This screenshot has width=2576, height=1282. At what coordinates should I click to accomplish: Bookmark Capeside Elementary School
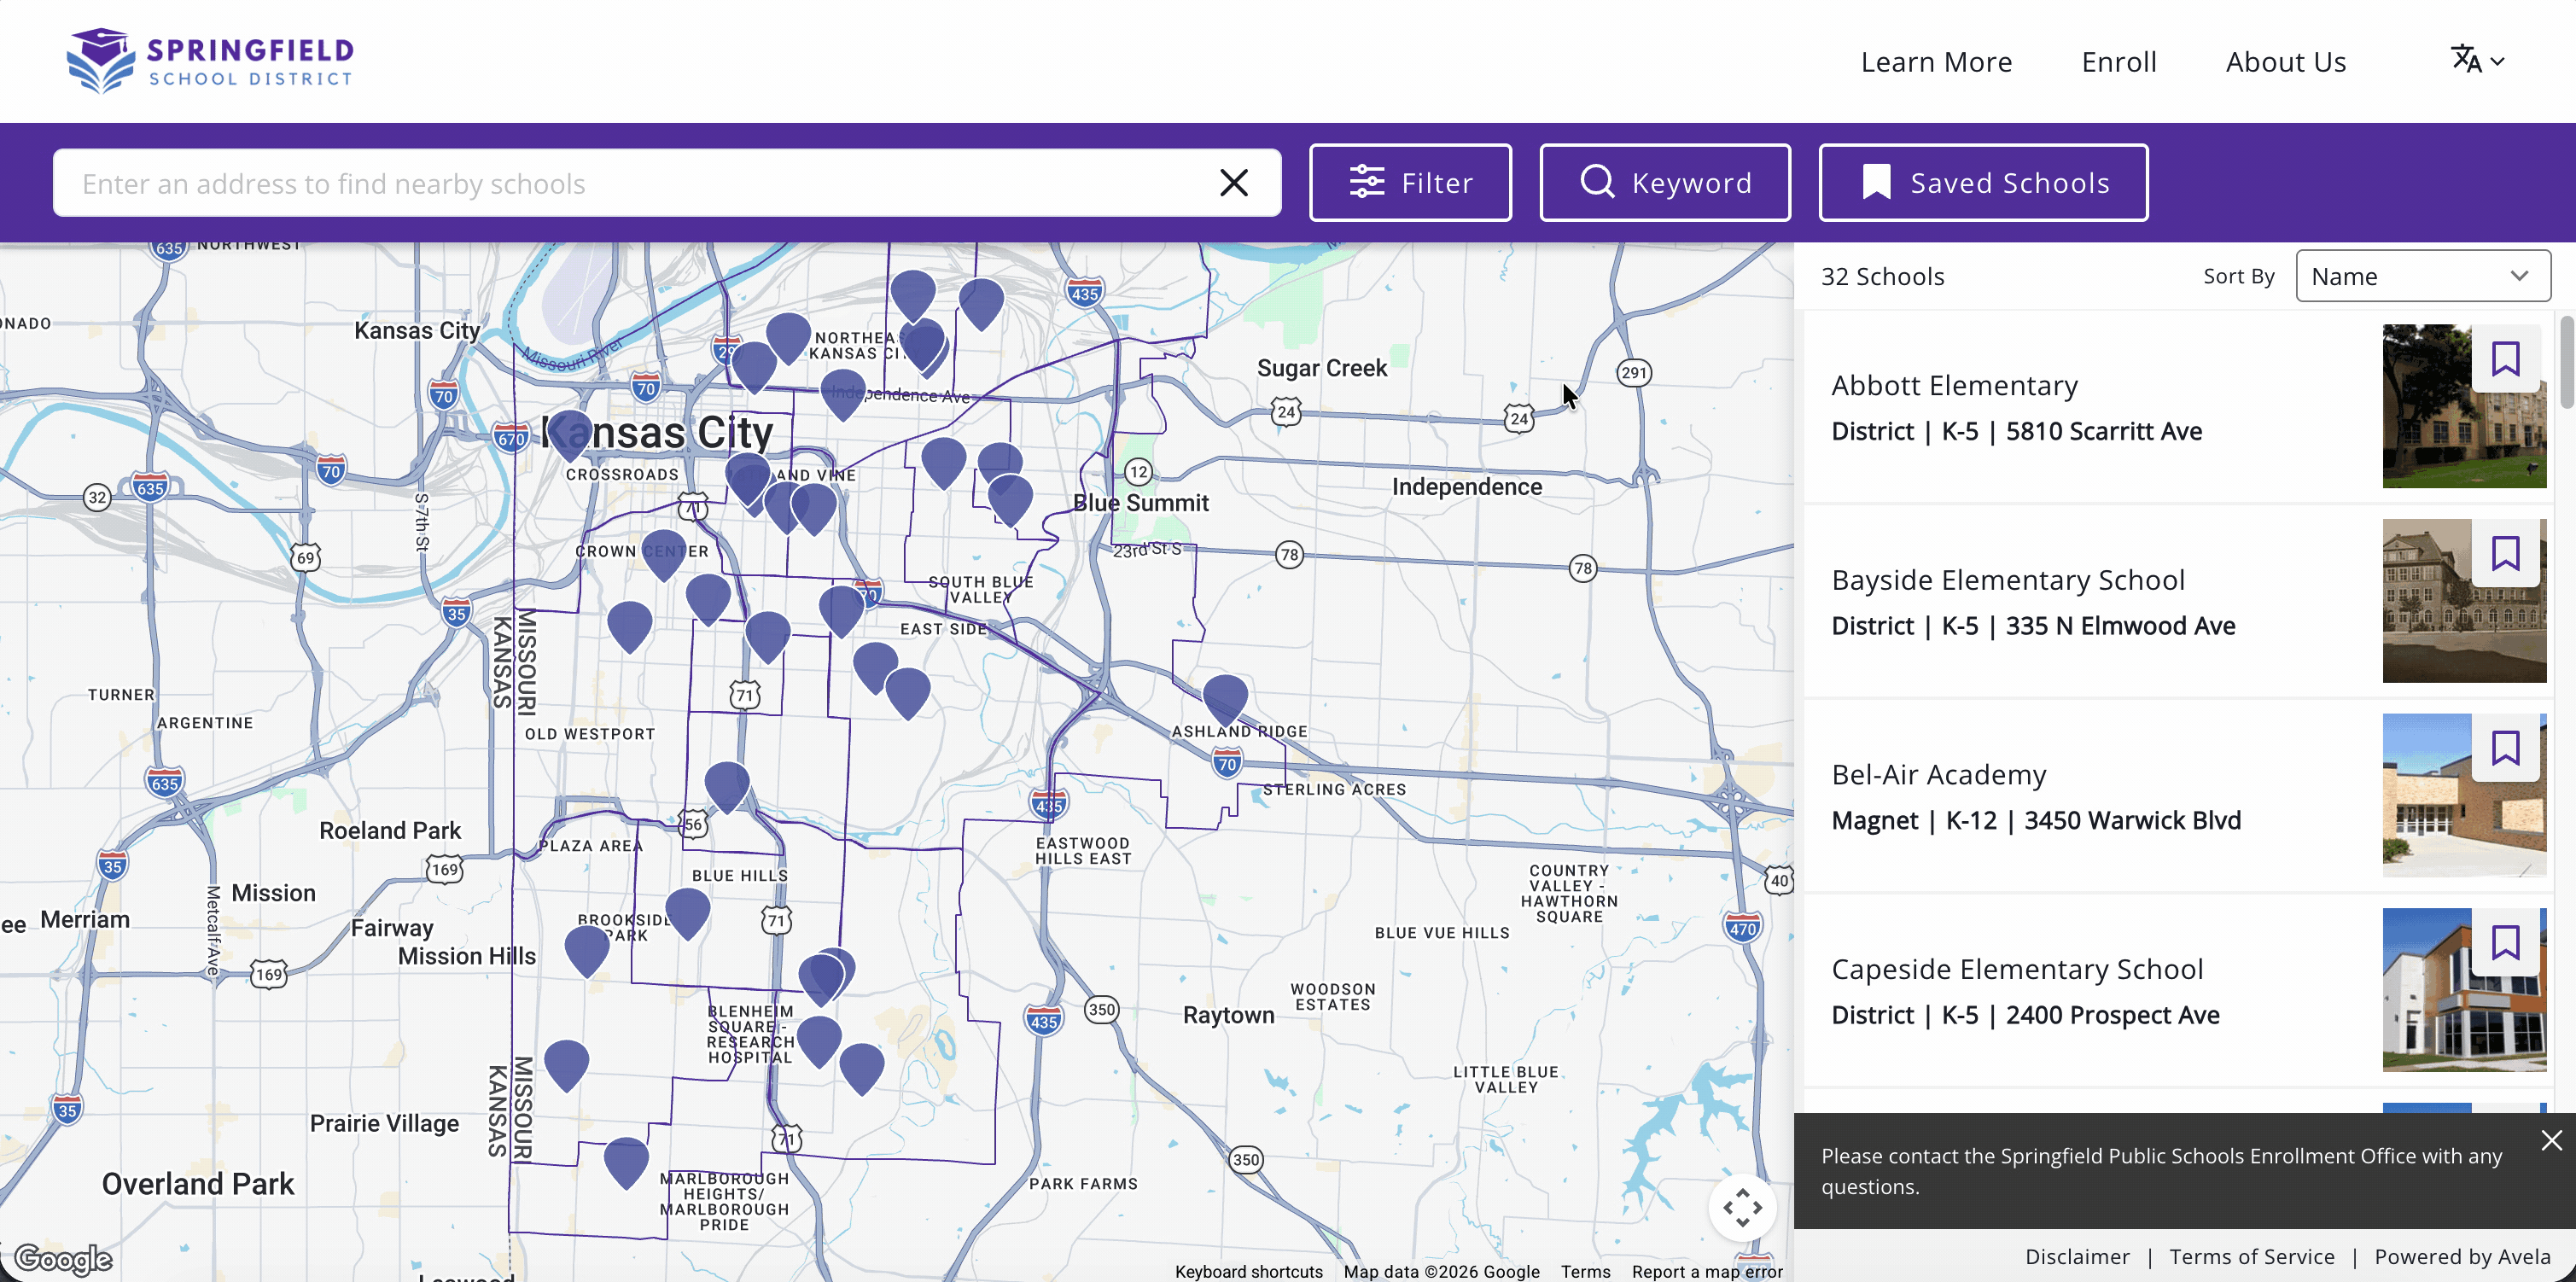click(x=2505, y=942)
